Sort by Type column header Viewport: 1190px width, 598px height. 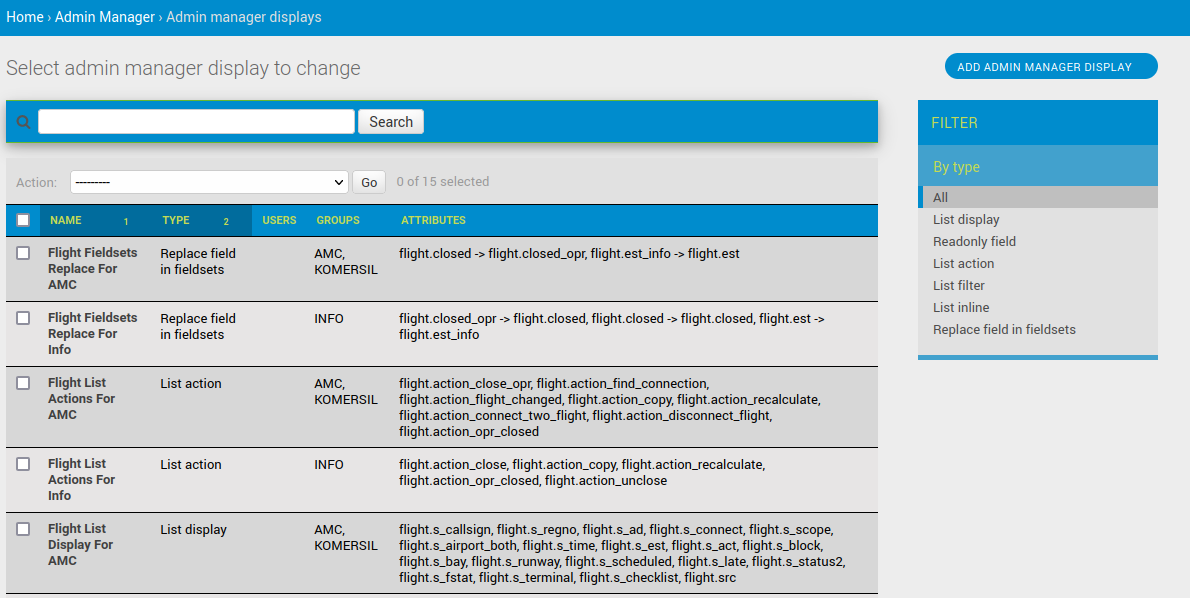(x=176, y=220)
